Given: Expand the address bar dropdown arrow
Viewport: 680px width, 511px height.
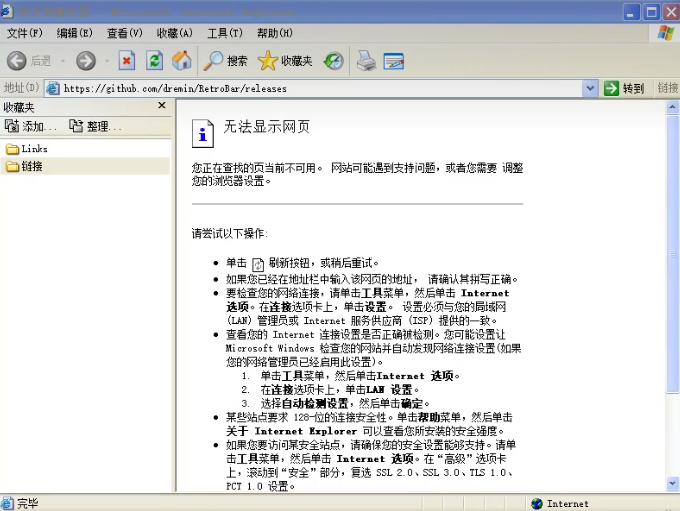Looking at the screenshot, I should click(590, 88).
